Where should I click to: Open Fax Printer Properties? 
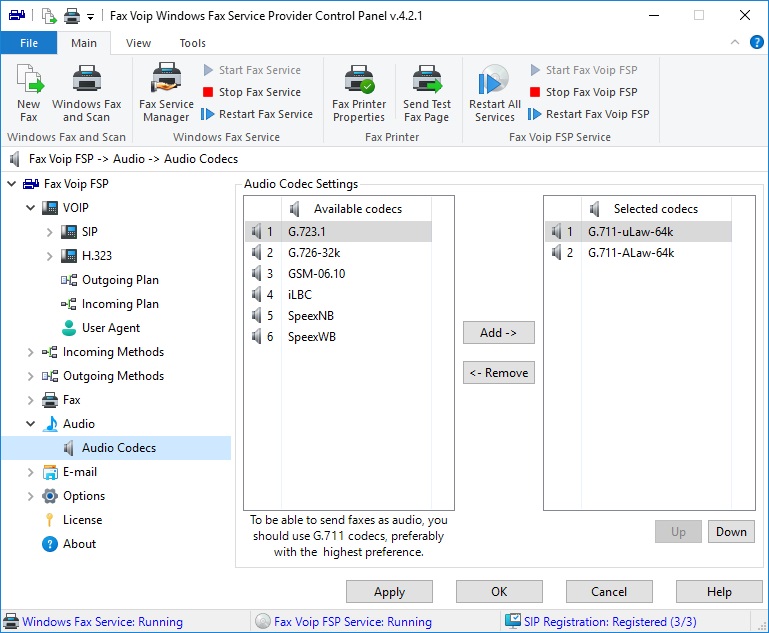pos(359,93)
